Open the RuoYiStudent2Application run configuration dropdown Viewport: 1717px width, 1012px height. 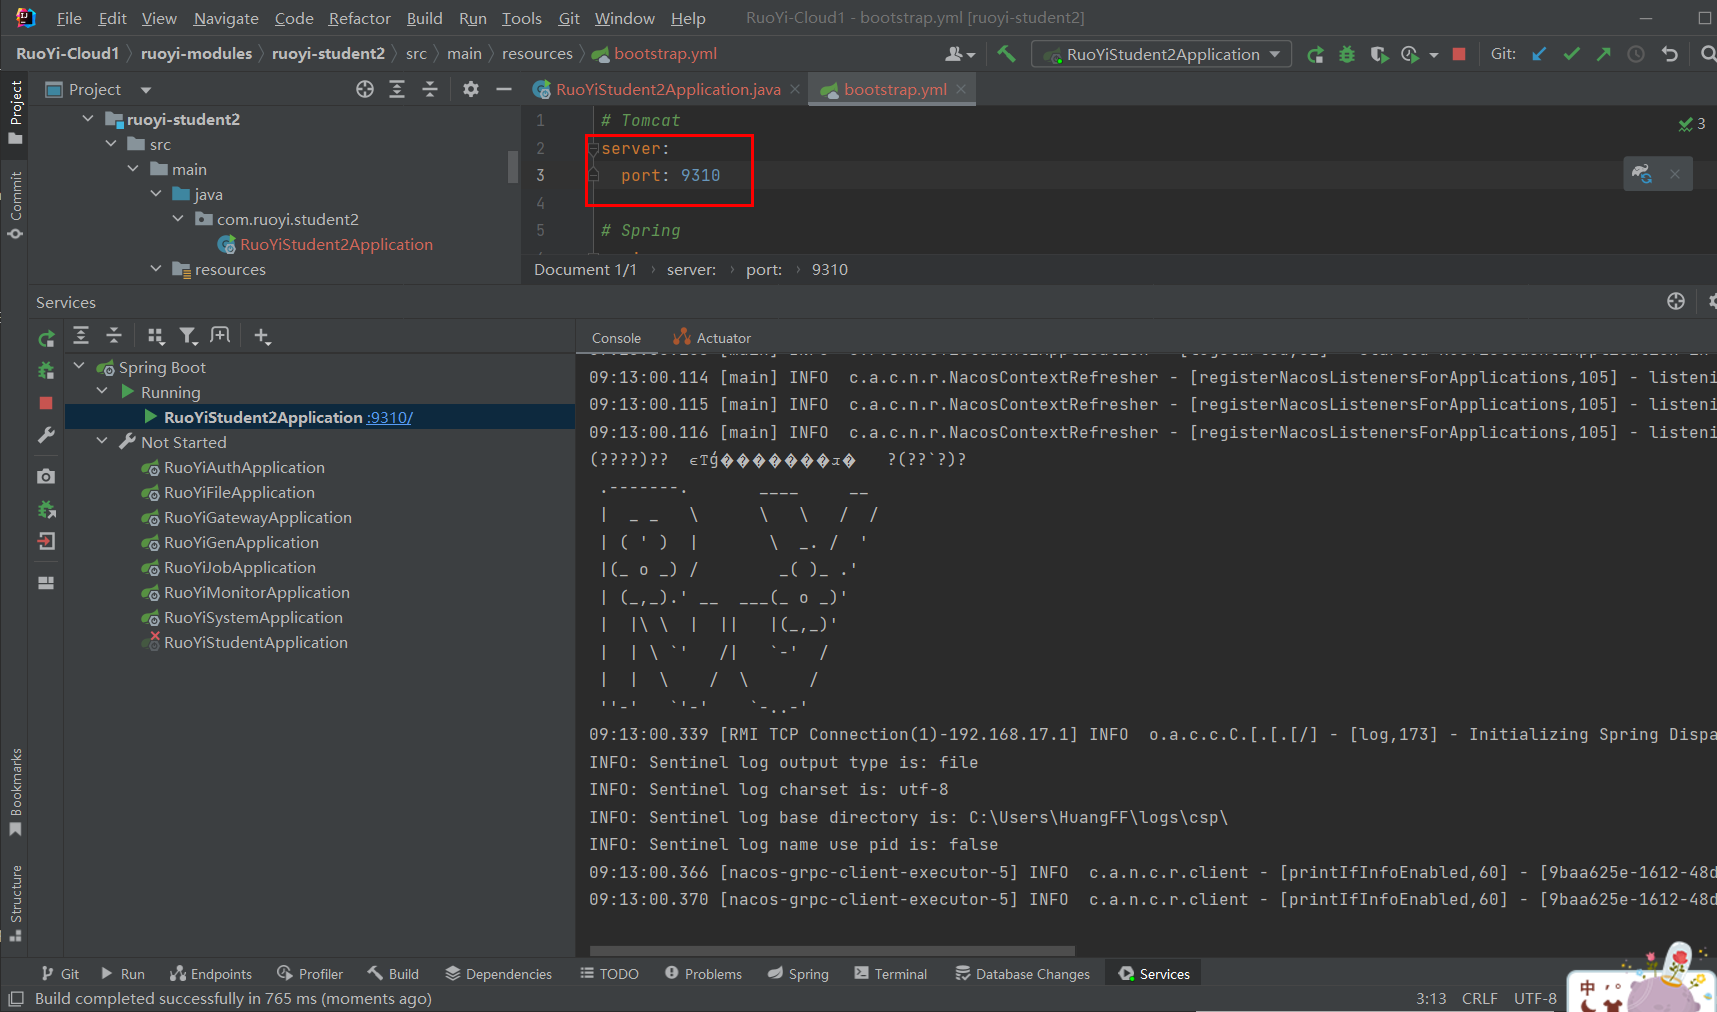coord(1161,54)
